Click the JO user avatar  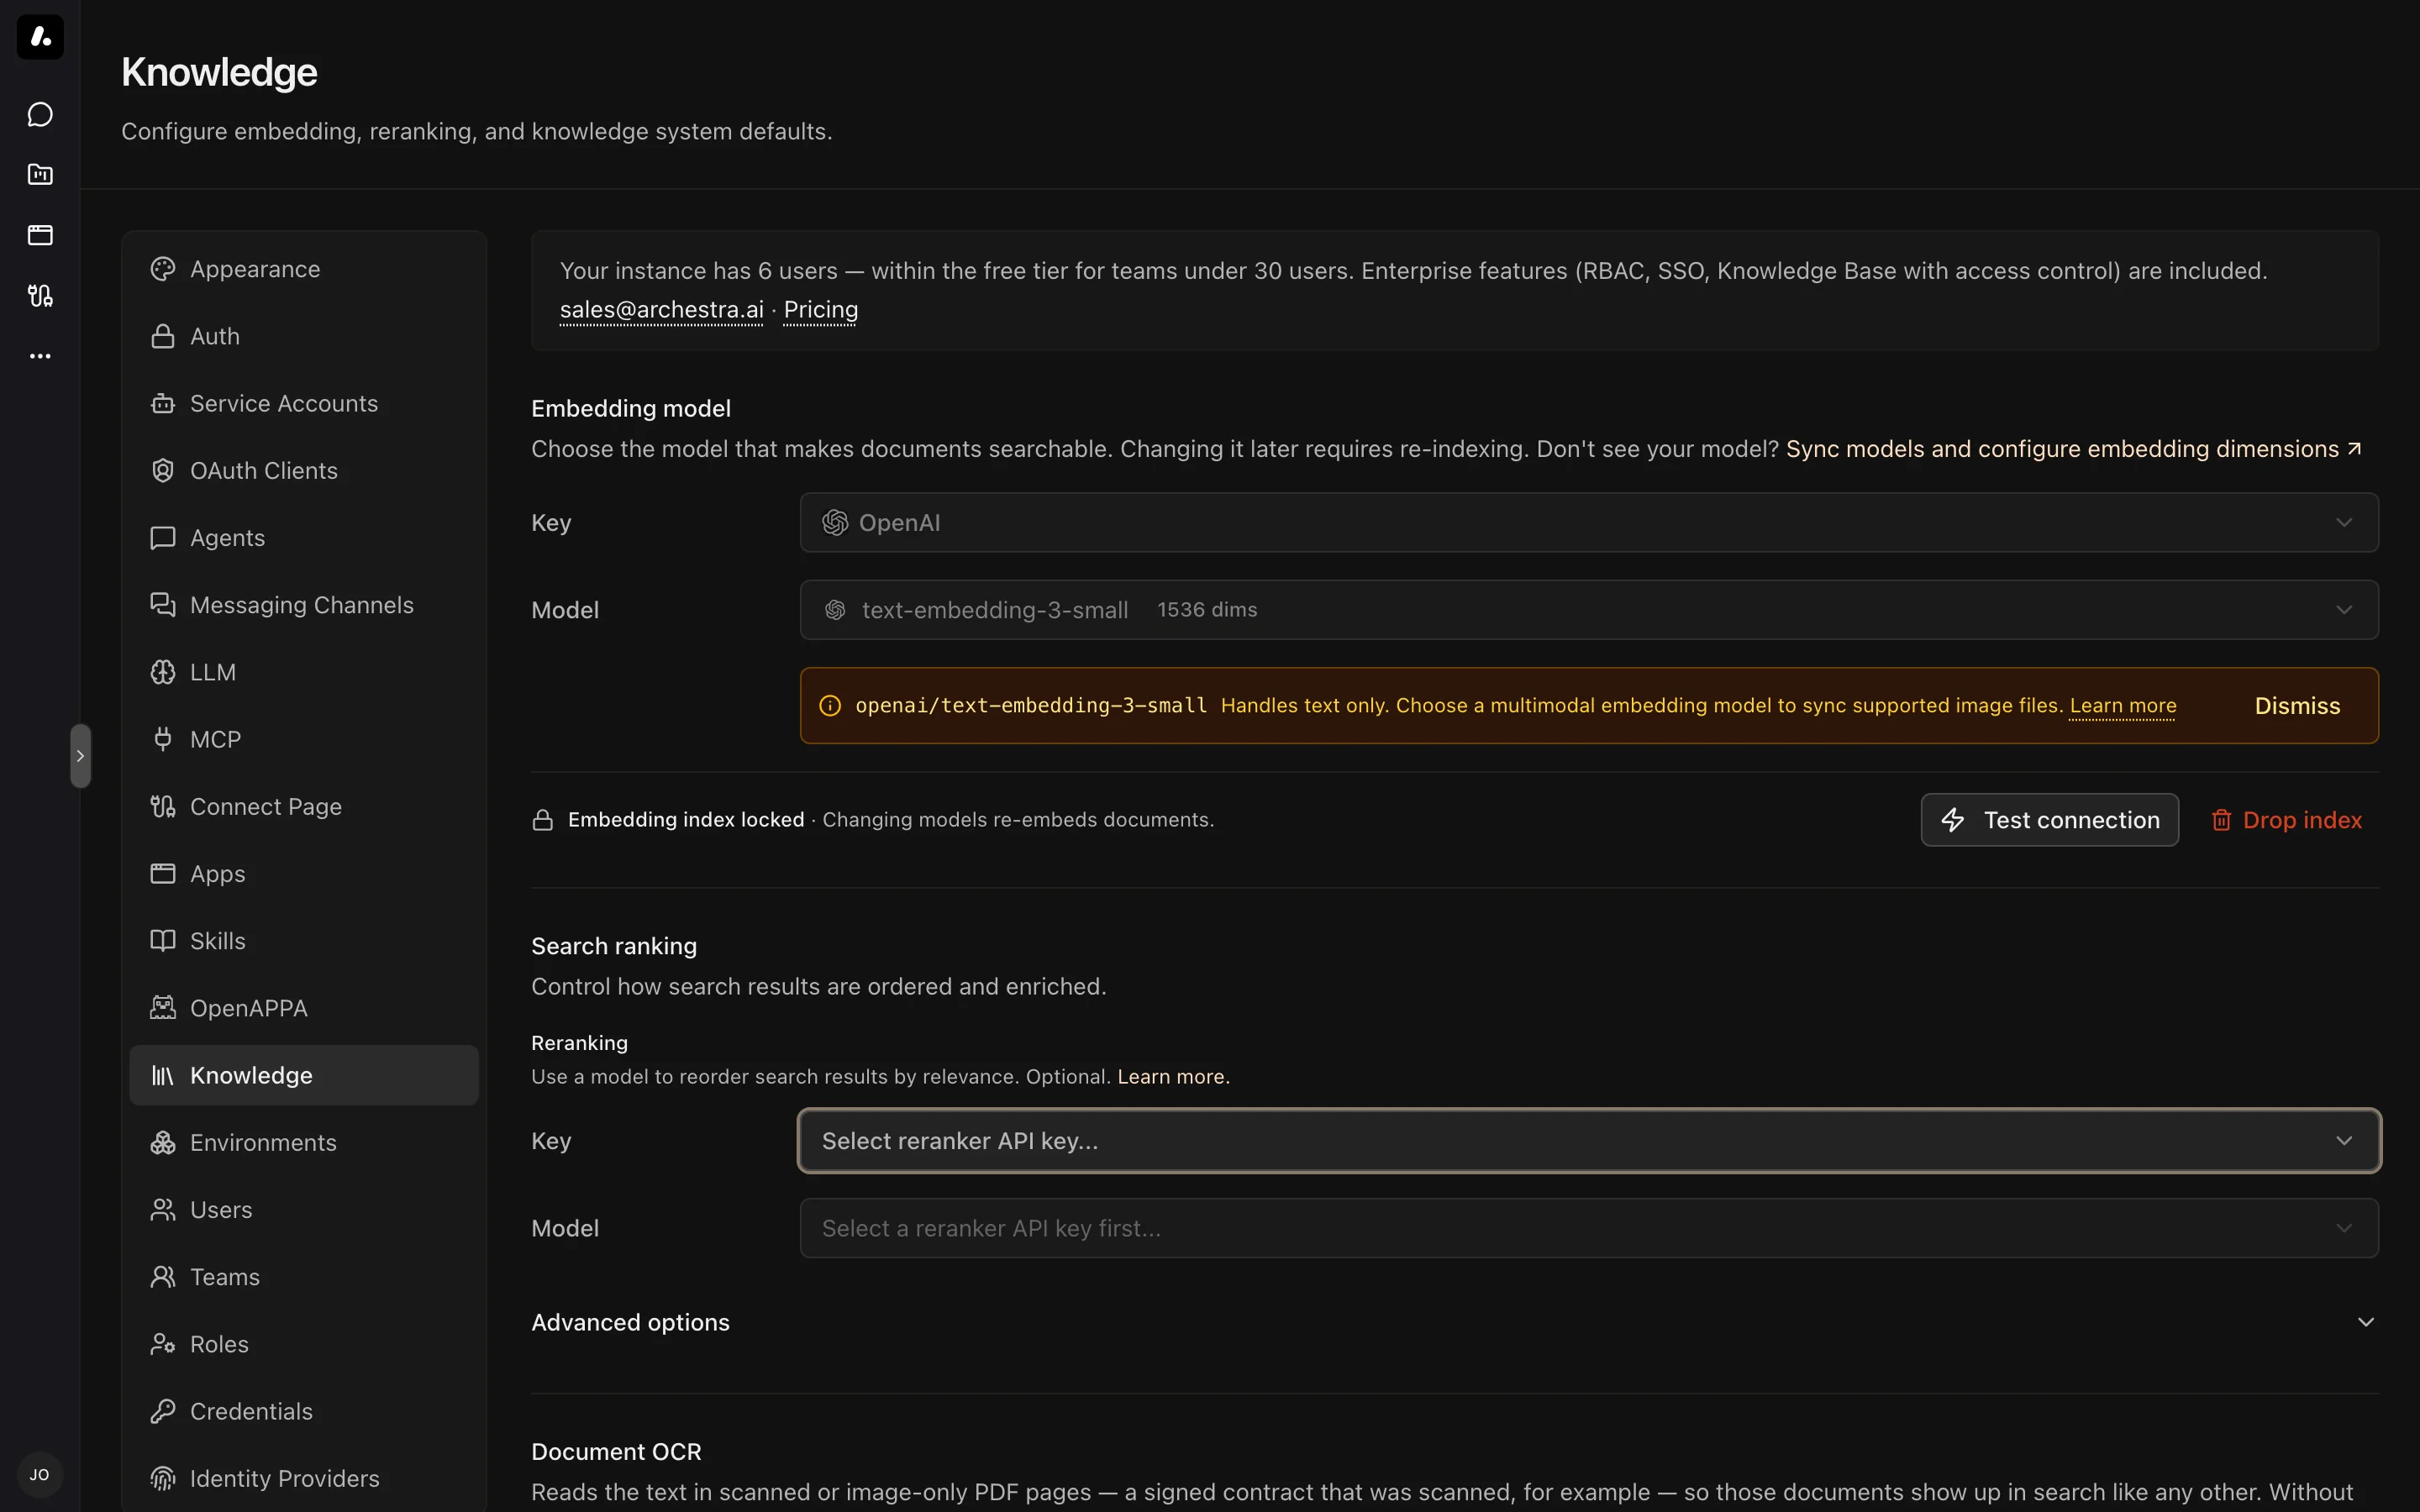tap(40, 1475)
